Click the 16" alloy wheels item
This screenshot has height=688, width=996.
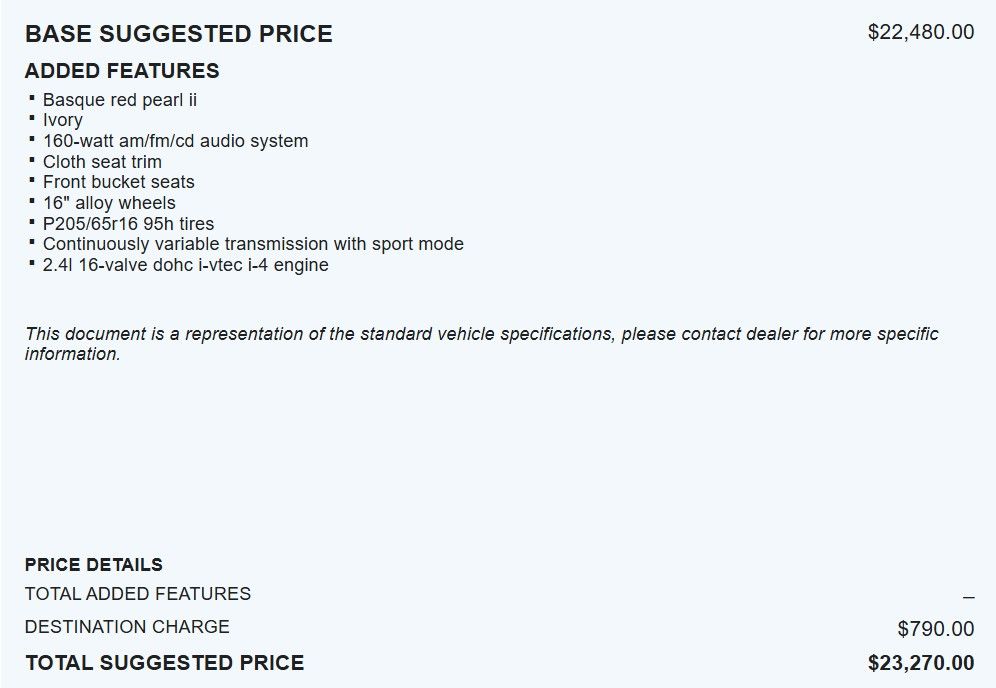109,203
